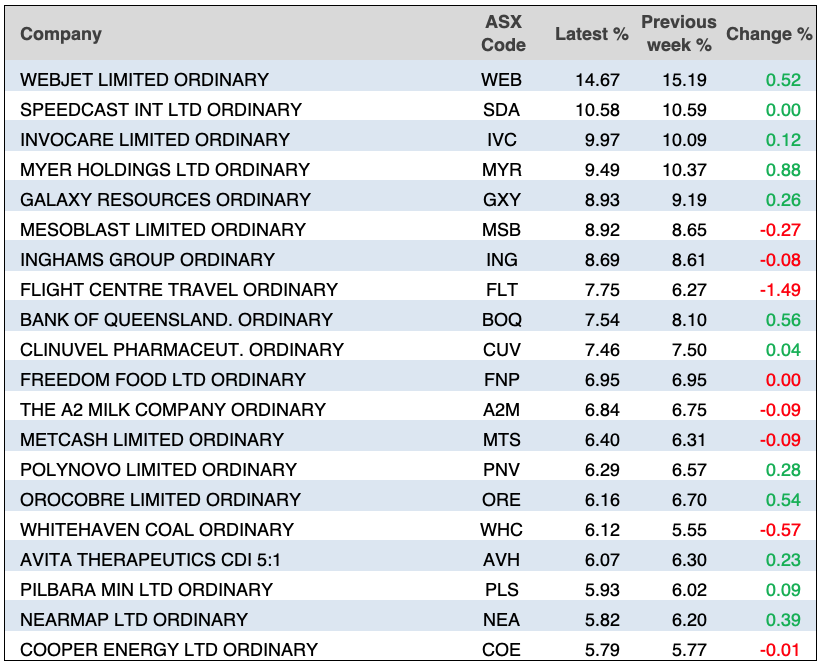Viewport: 822px width, 666px height.
Task: Click the Previous week % header
Action: click(679, 34)
